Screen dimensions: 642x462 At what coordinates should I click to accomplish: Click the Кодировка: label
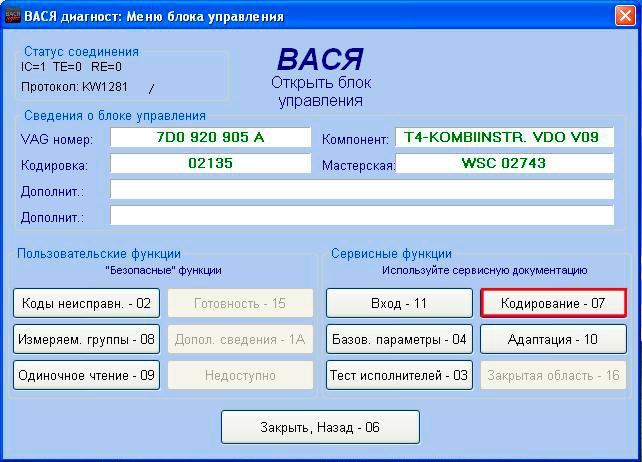pos(54,166)
